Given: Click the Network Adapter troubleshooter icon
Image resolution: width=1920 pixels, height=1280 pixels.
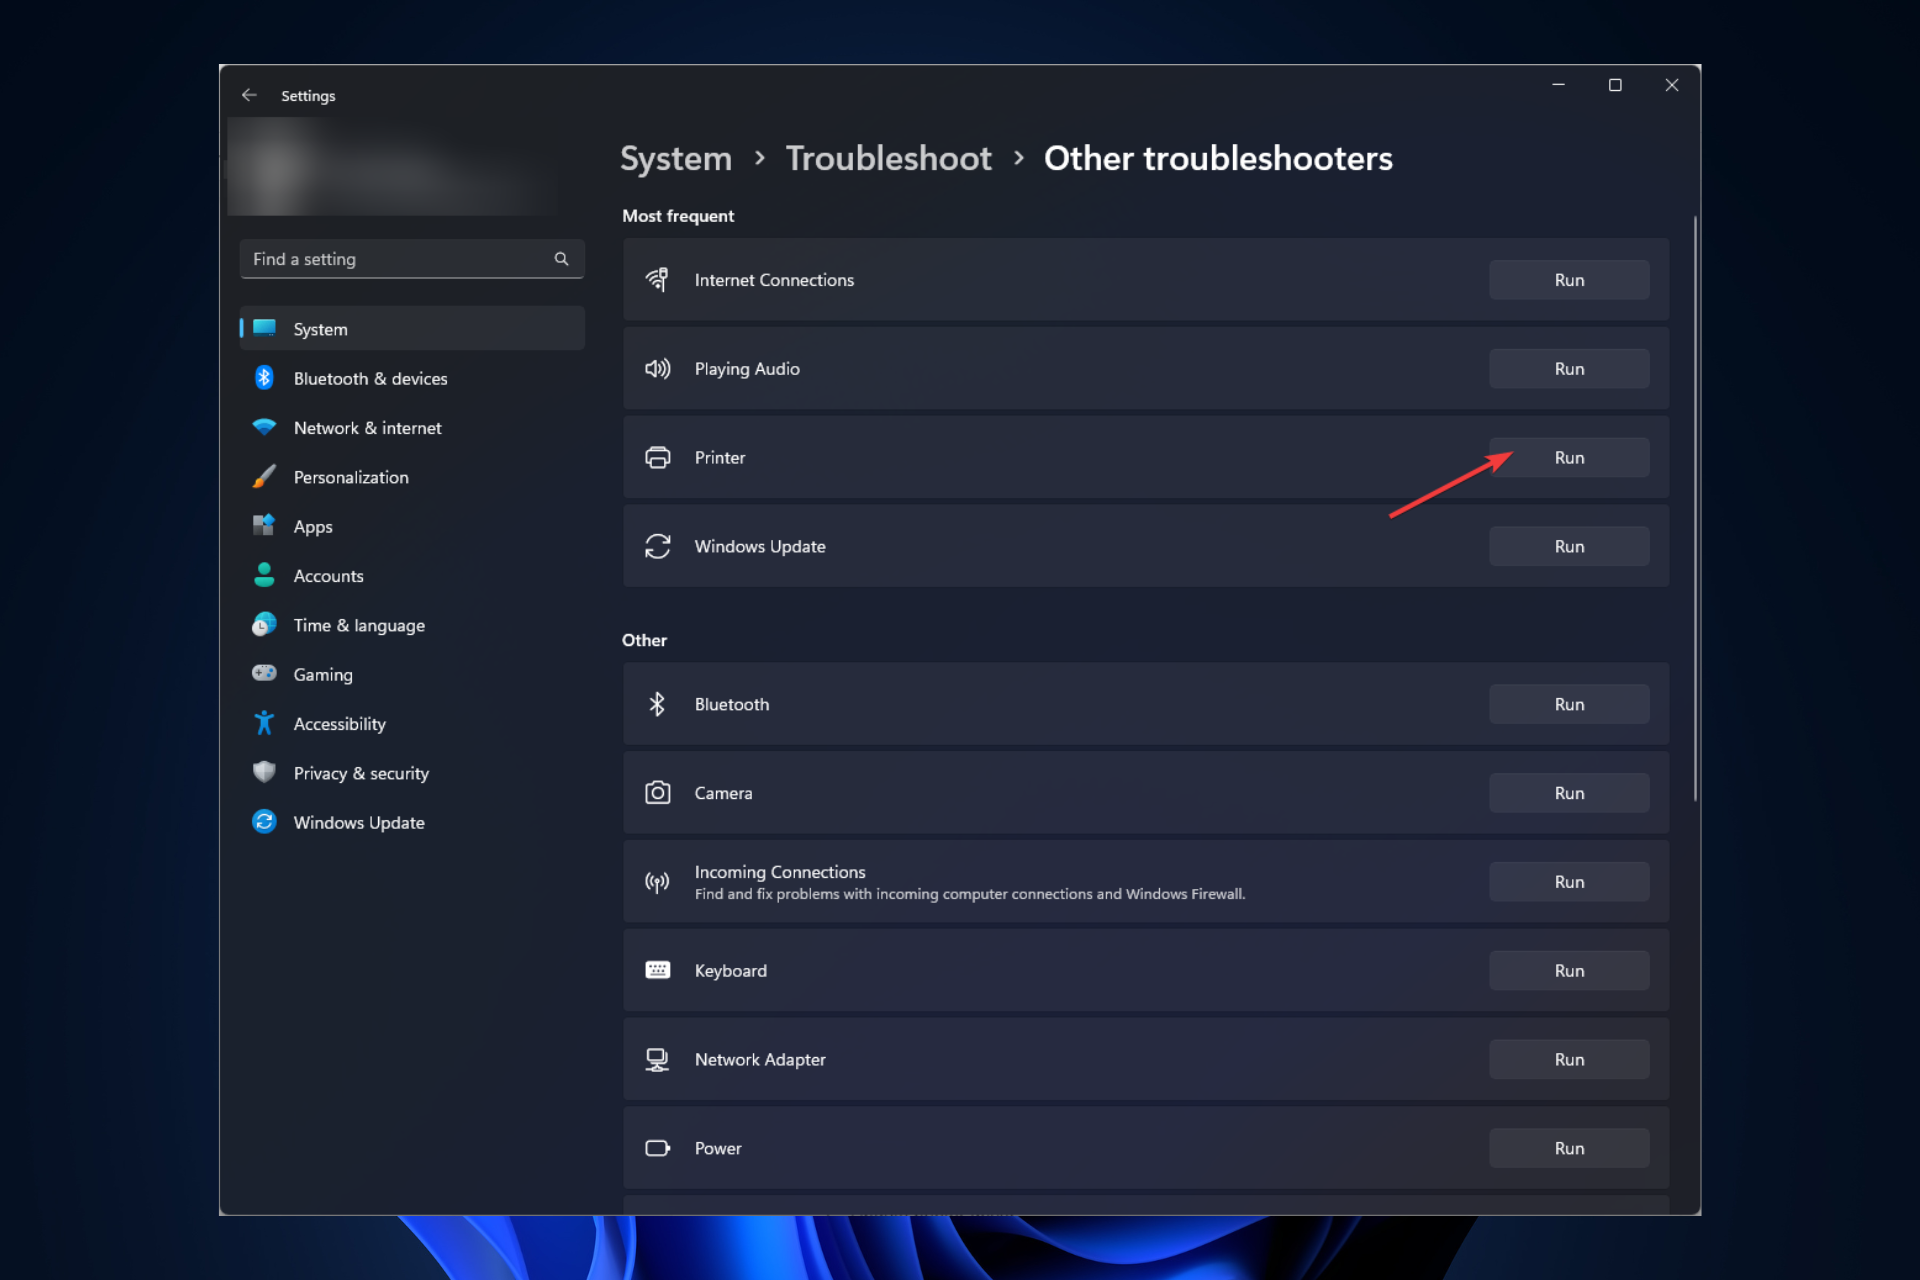Looking at the screenshot, I should click(659, 1059).
